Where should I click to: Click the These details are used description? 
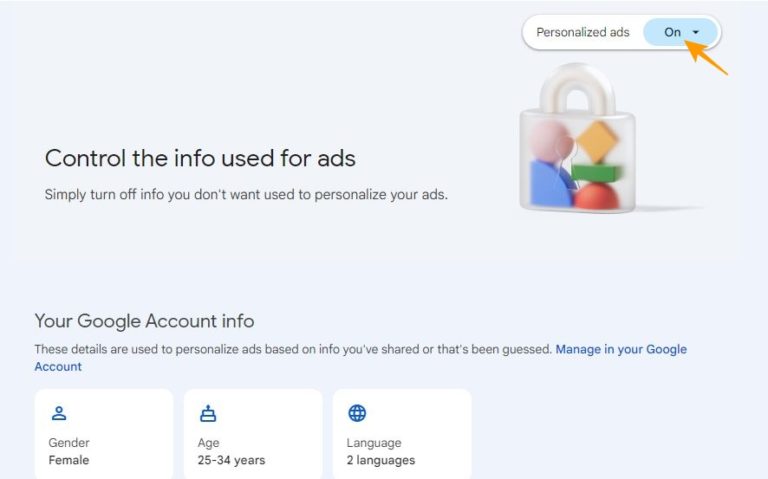pyautogui.click(x=292, y=349)
